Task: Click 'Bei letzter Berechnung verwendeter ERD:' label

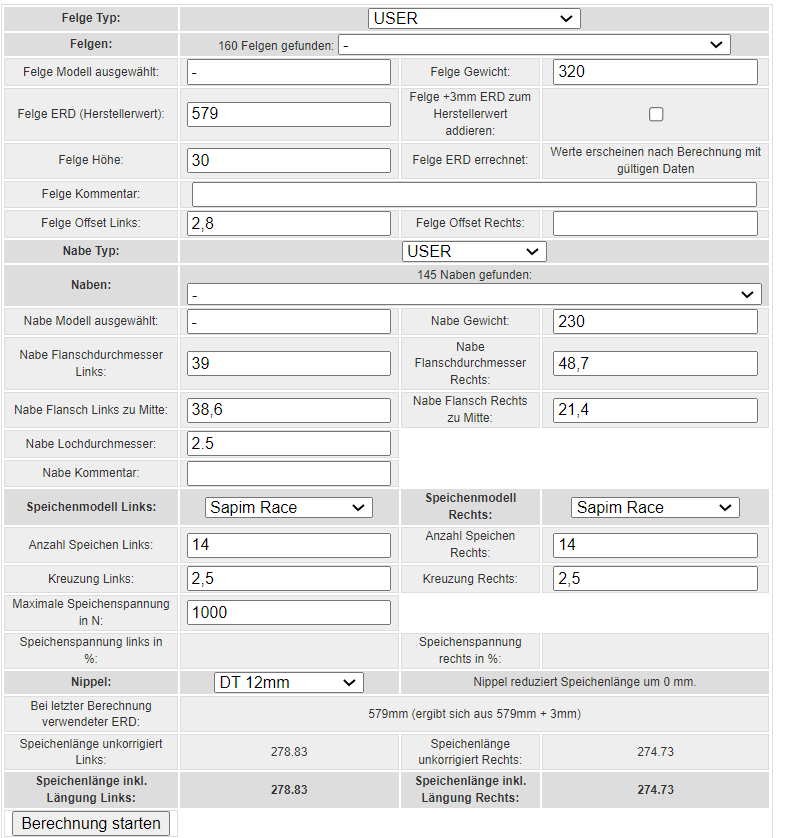Action: pyautogui.click(x=91, y=714)
